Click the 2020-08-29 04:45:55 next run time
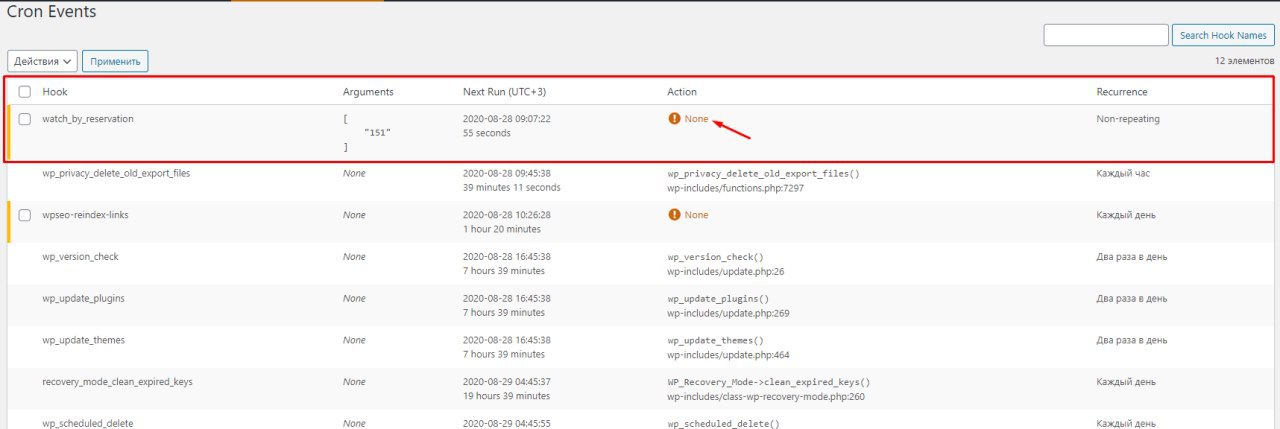Image resolution: width=1280 pixels, height=429 pixels. (507, 424)
